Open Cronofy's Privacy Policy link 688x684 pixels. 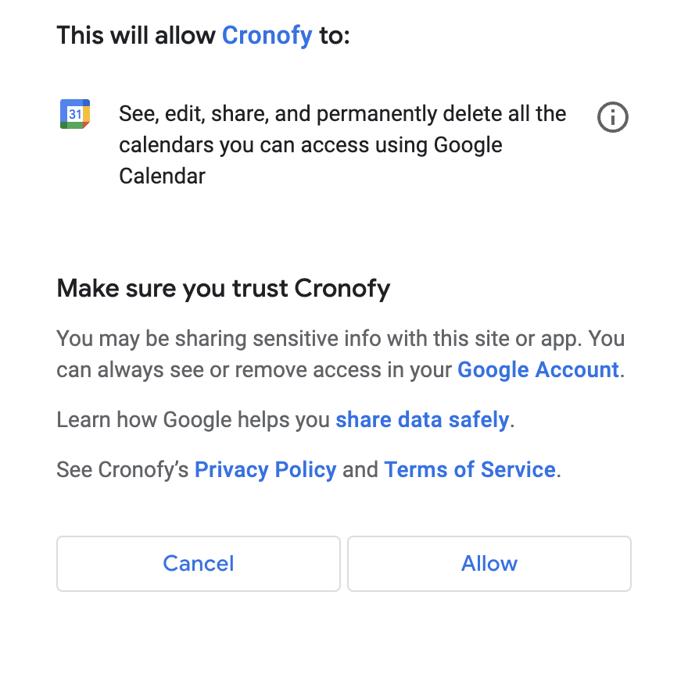[x=265, y=469]
